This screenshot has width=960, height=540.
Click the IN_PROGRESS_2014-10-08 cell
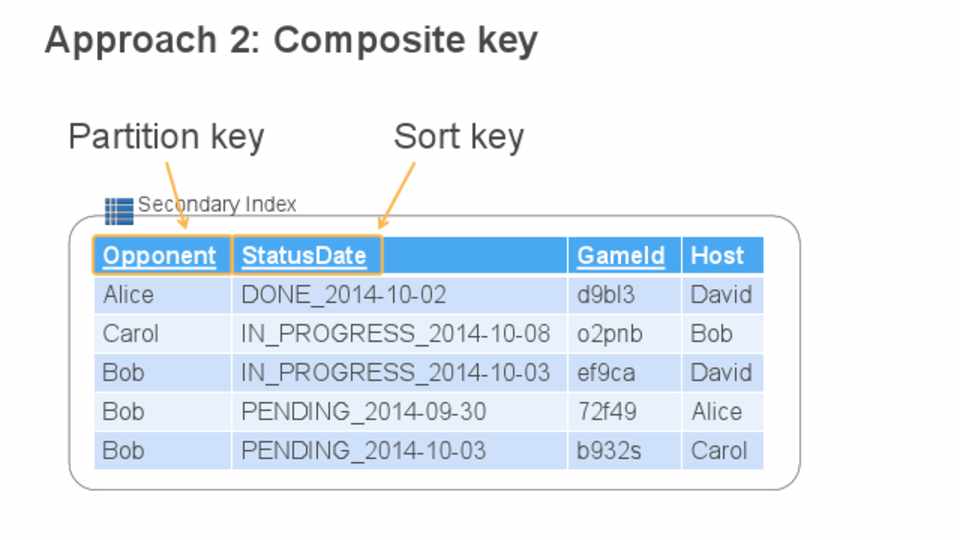point(395,334)
